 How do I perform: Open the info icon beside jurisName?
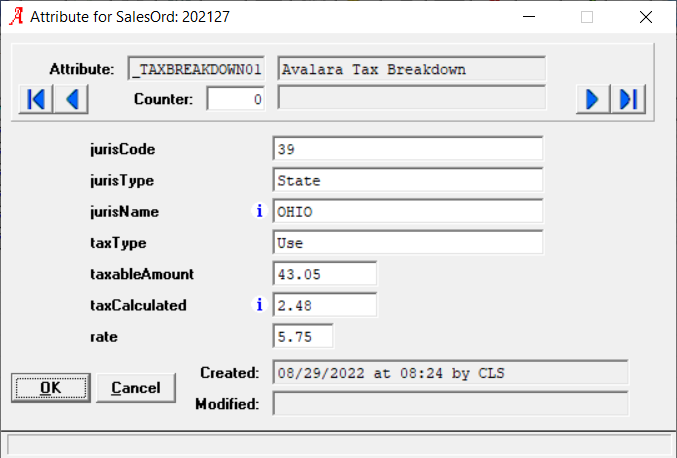tap(259, 211)
